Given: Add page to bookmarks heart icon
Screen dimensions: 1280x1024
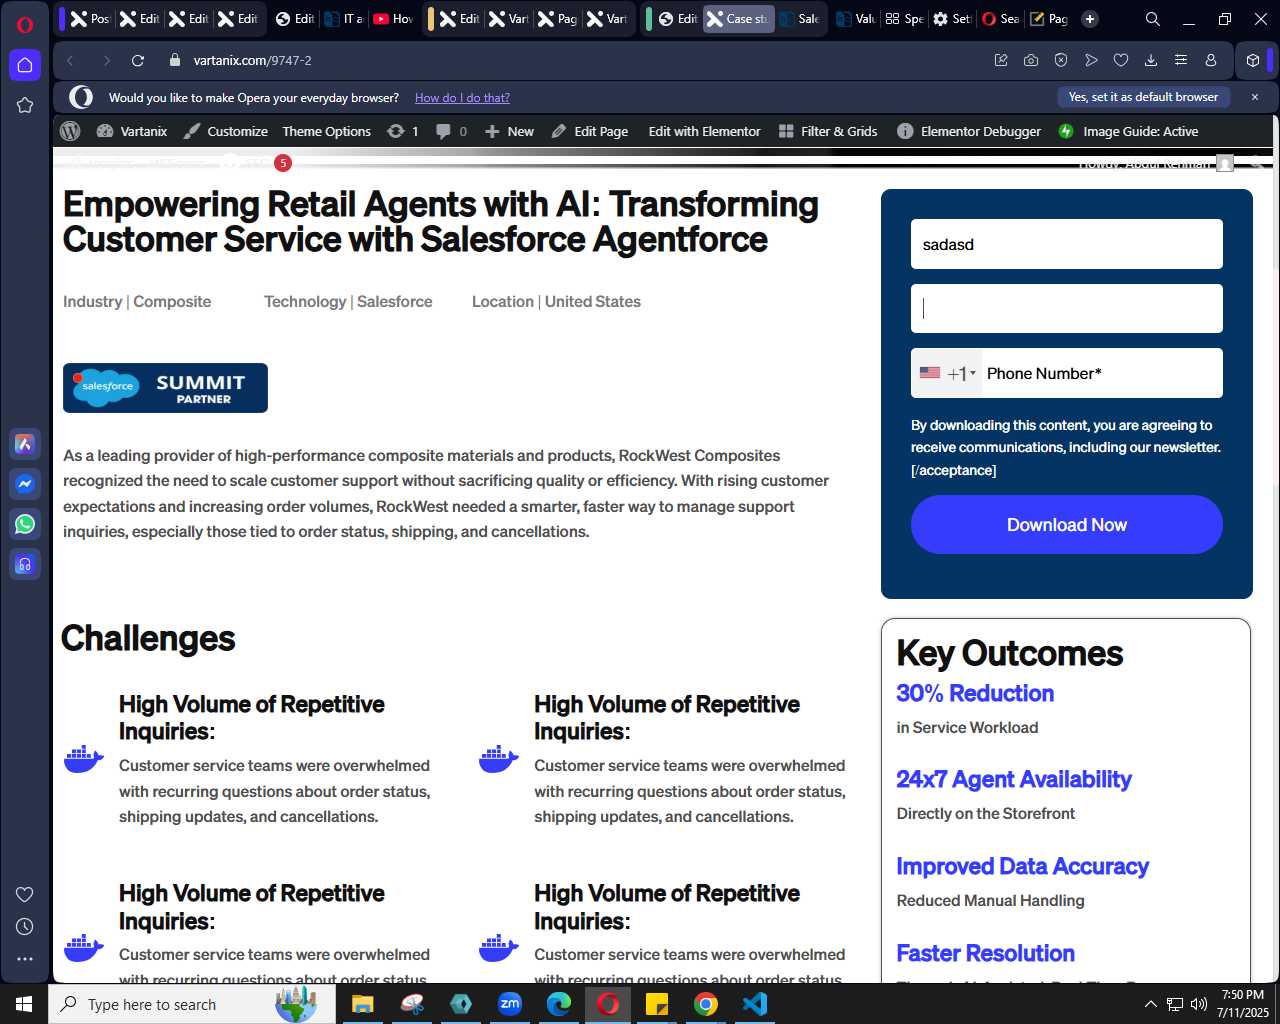Looking at the screenshot, I should [x=1121, y=60].
